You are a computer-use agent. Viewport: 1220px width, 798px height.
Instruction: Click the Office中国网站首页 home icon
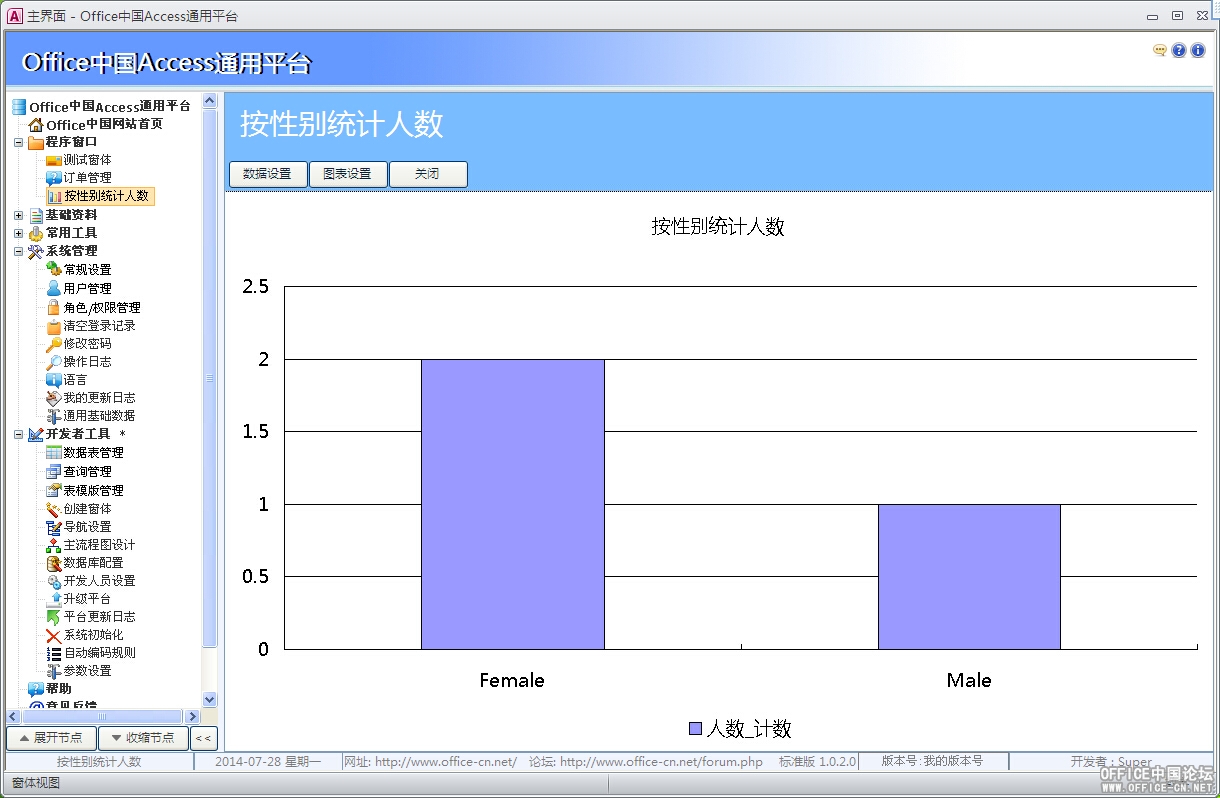coord(36,124)
